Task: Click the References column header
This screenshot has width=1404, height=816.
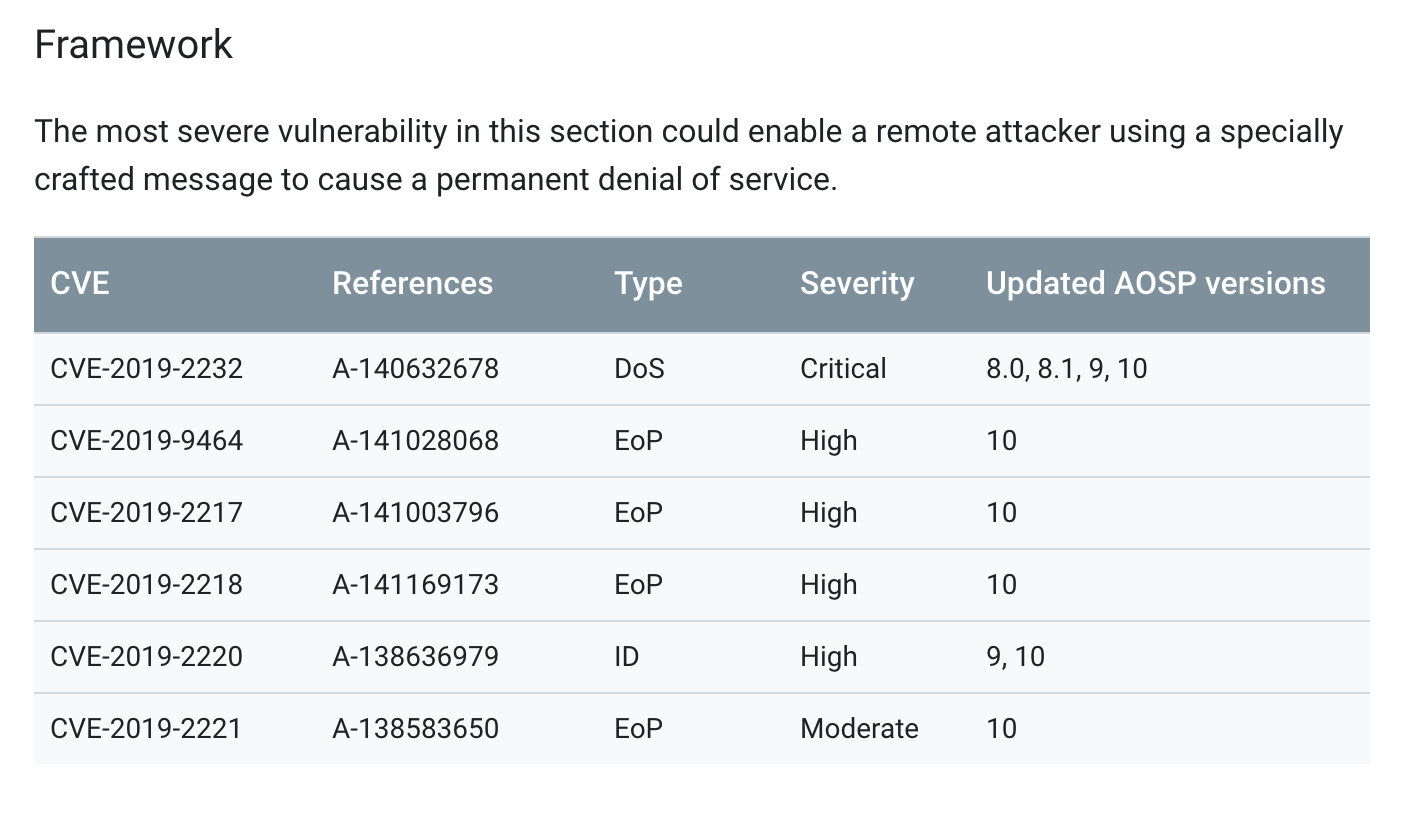Action: coord(412,284)
